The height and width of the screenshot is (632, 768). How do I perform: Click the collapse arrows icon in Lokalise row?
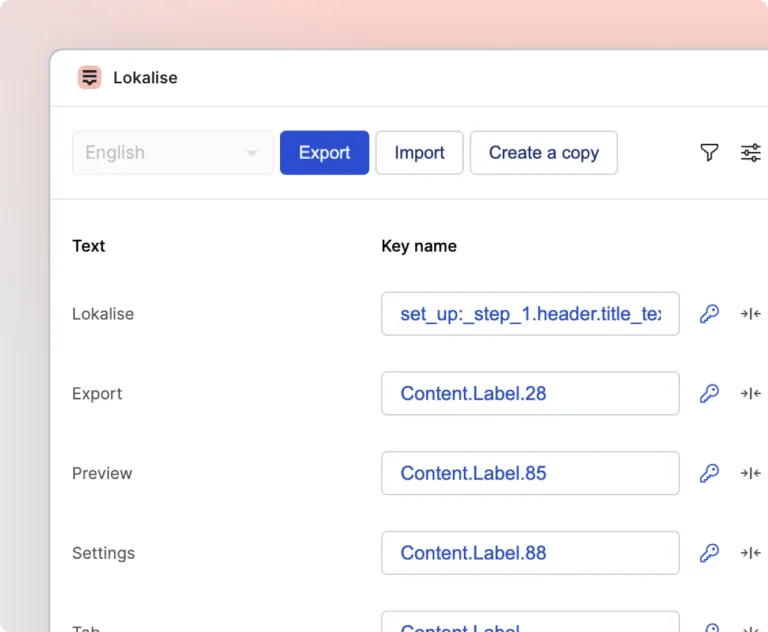pyautogui.click(x=750, y=314)
